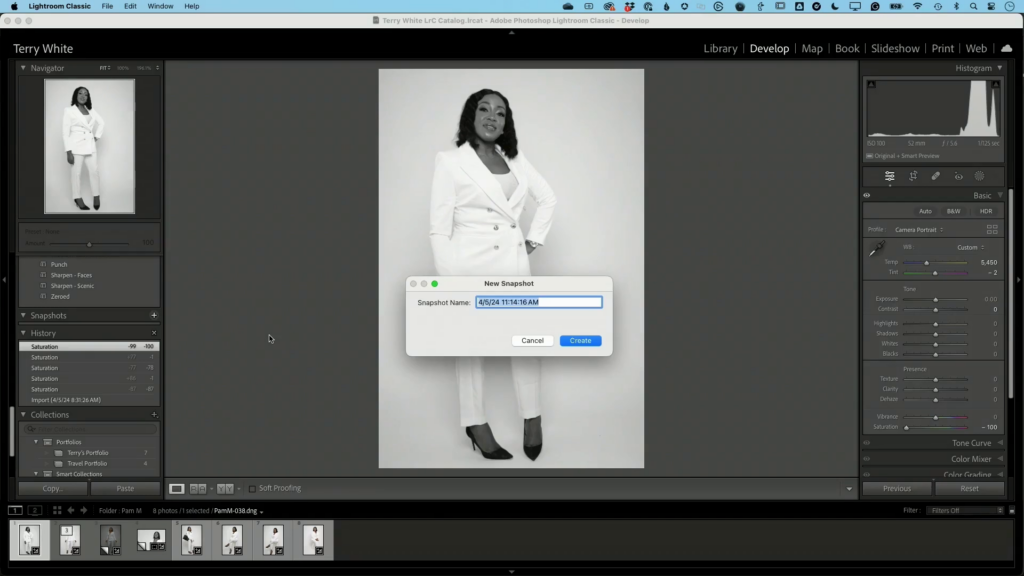Add a new snapshot with plus icon

(x=154, y=315)
